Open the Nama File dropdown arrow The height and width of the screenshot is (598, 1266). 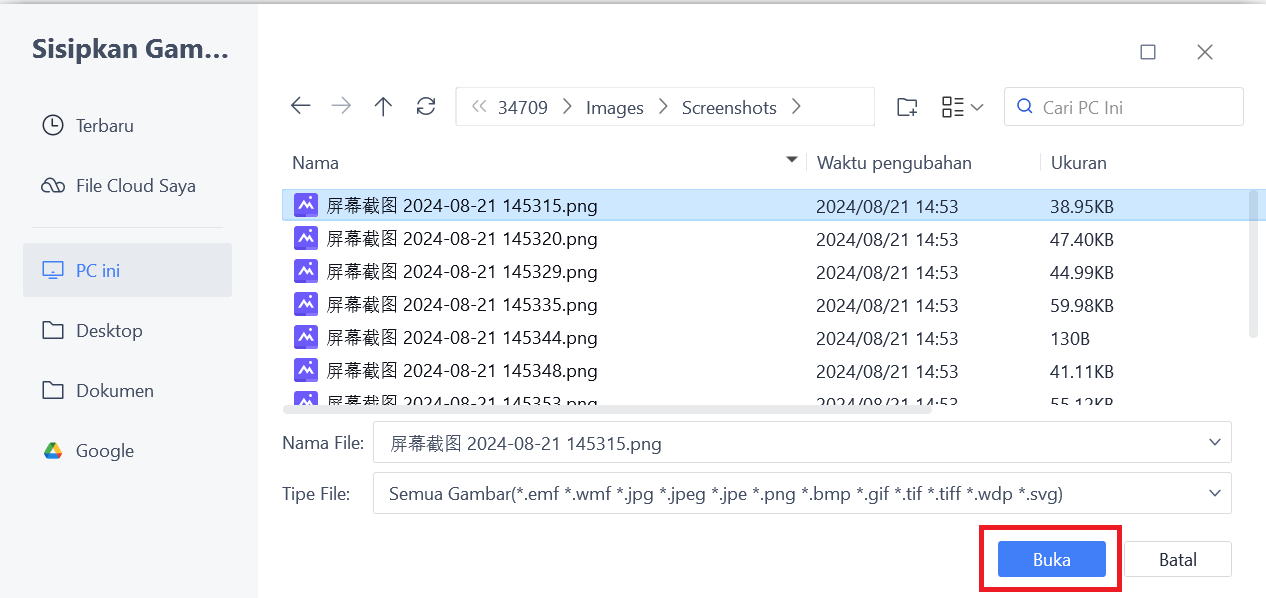pyautogui.click(x=1215, y=442)
